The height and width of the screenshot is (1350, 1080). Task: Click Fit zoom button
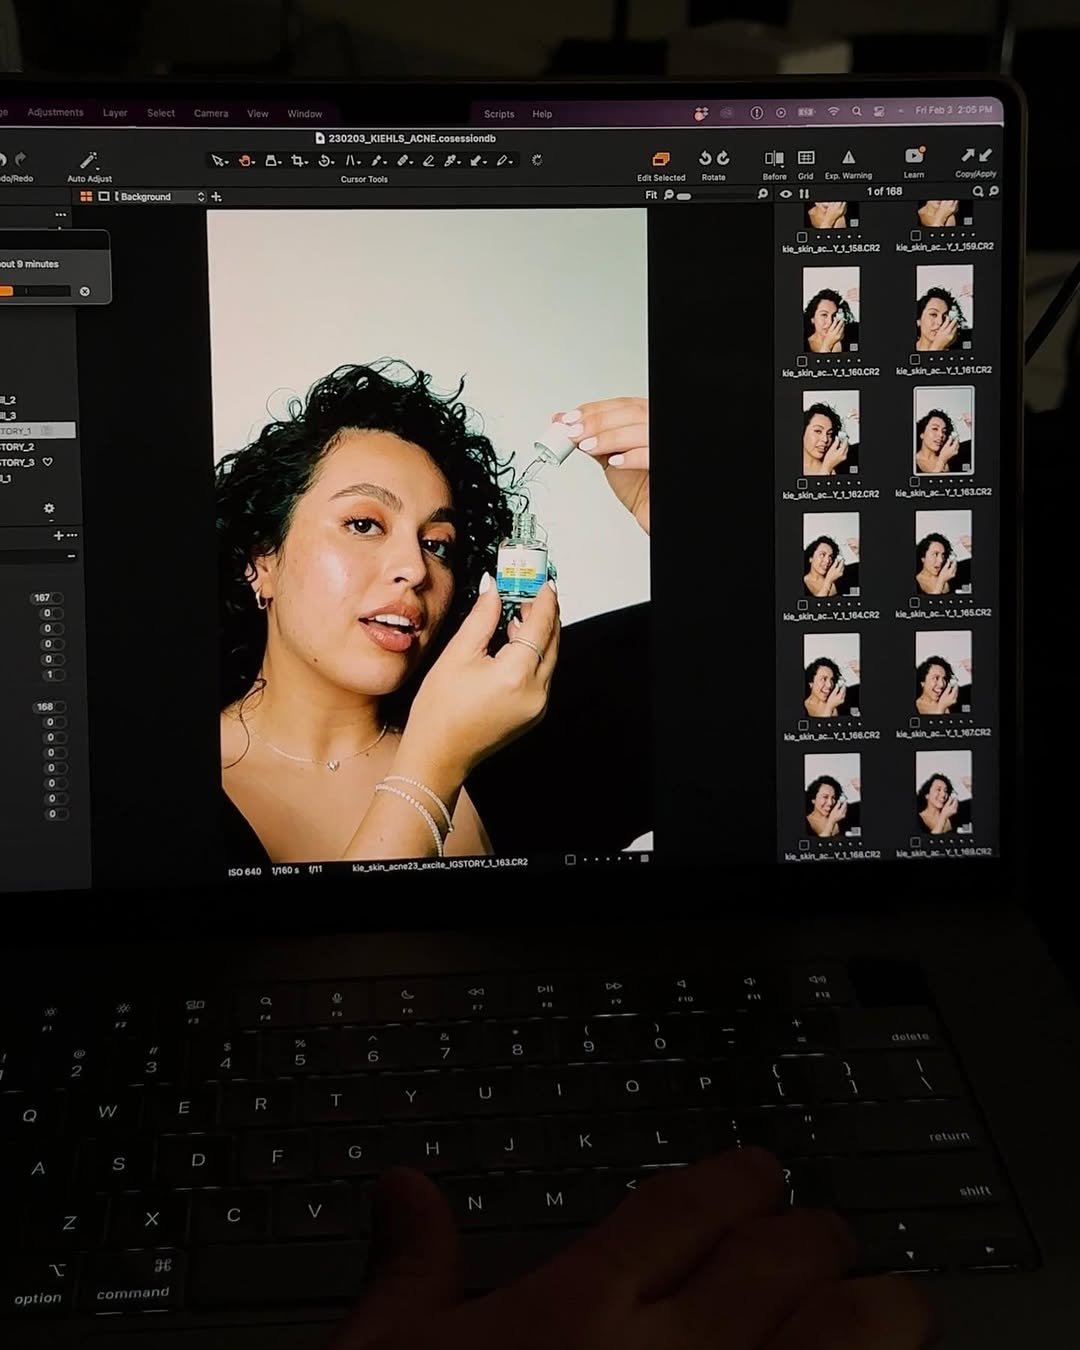651,195
